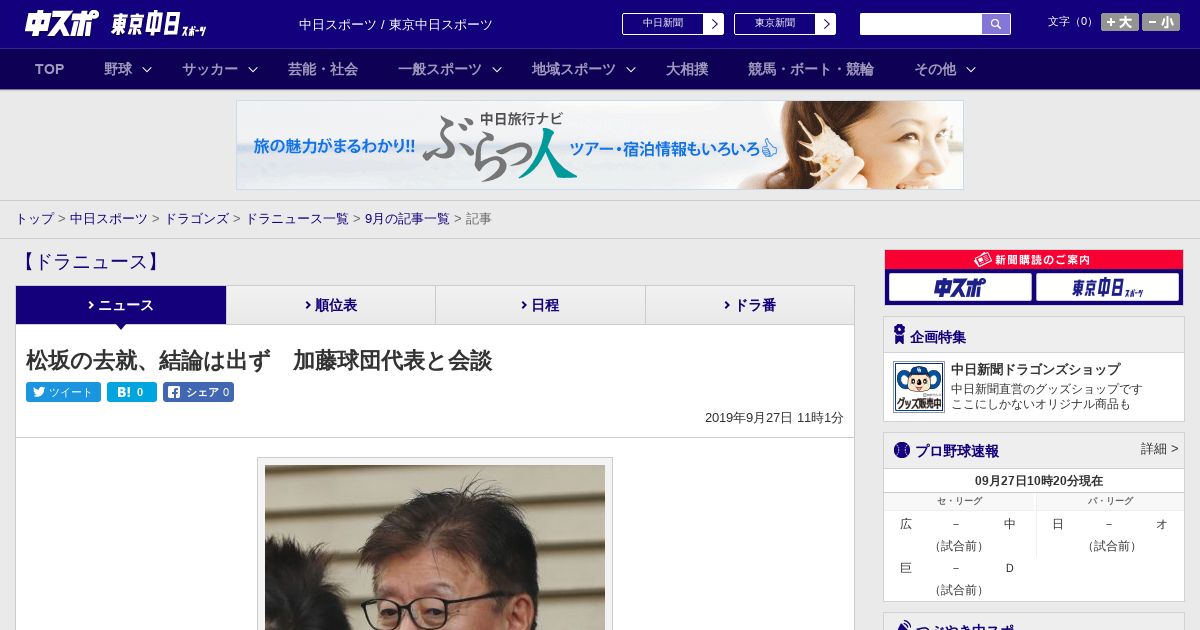Switch to the 日程 tab
1200x630 pixels.
click(x=540, y=305)
